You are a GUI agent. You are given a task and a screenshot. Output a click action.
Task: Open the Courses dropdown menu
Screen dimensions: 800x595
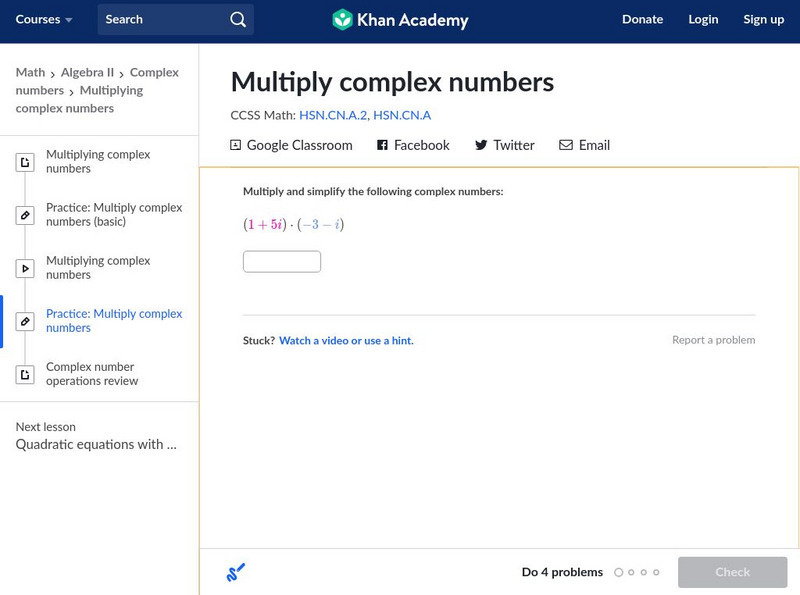[44, 20]
